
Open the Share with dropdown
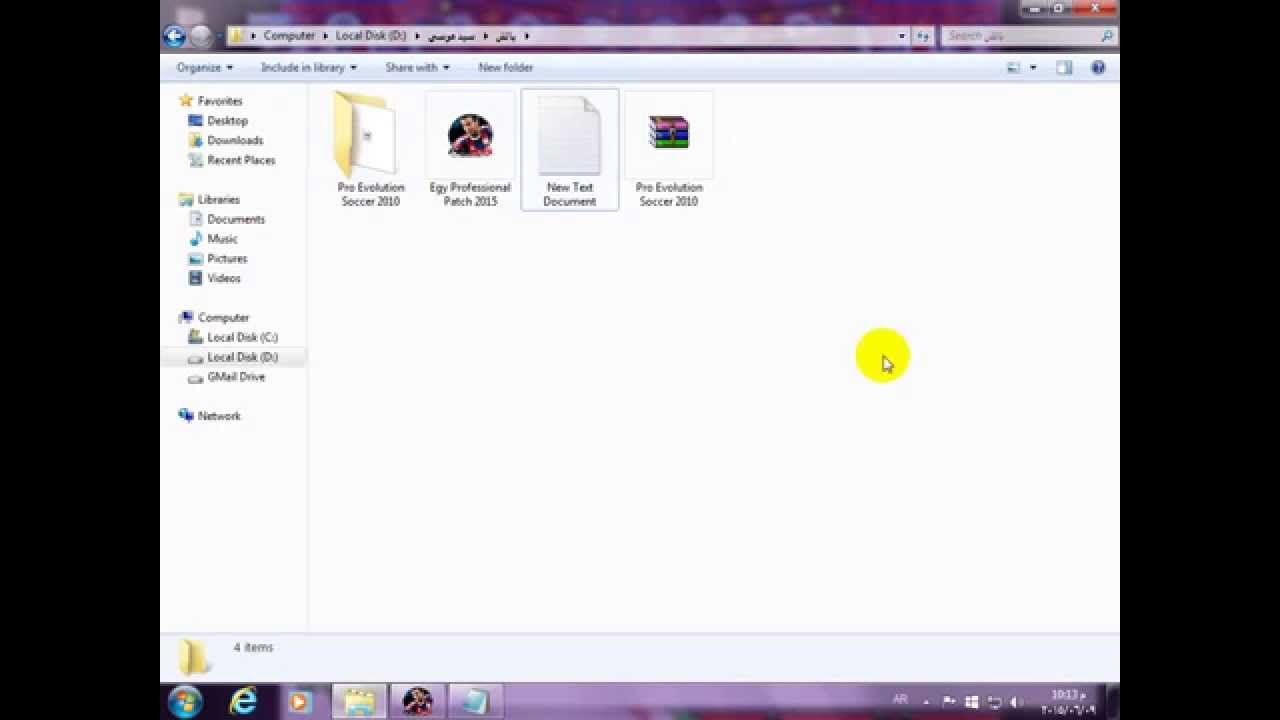(x=417, y=67)
